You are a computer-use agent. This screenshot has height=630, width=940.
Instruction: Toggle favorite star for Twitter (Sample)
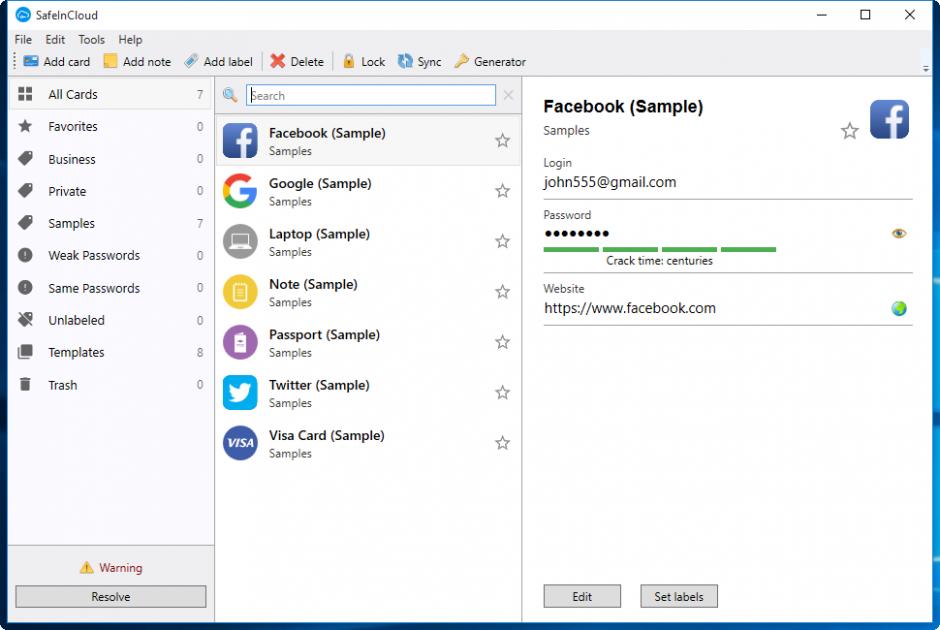pyautogui.click(x=503, y=393)
